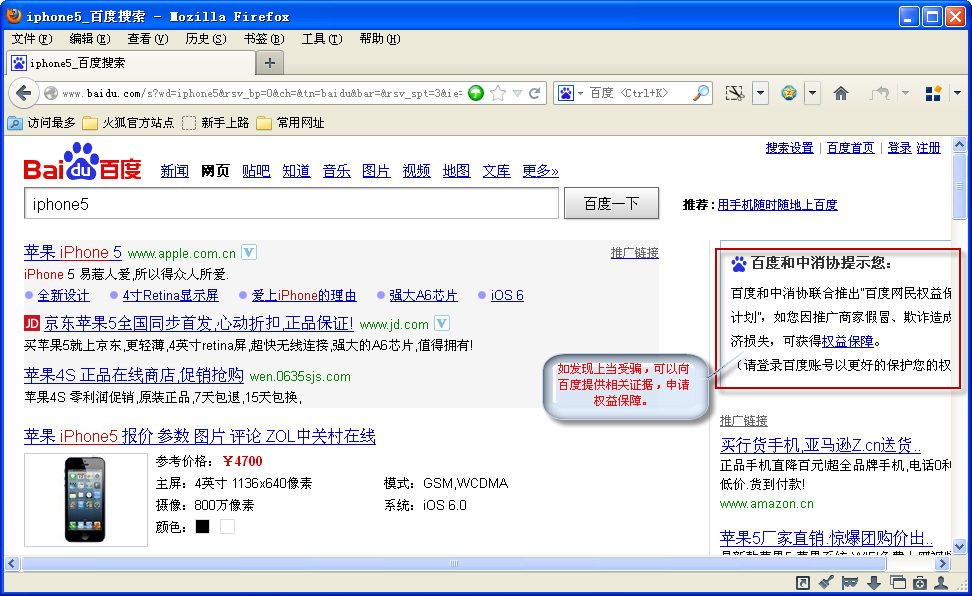
Task: Click the mask private browsing icon
Action: (x=850, y=582)
